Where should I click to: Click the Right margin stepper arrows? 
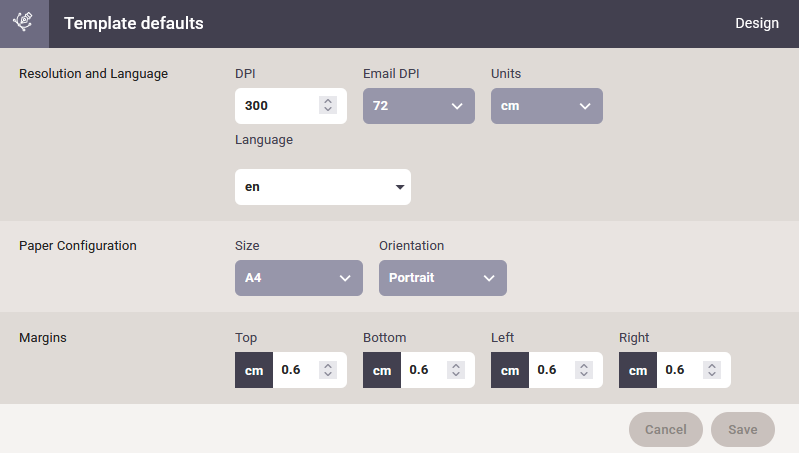pos(711,370)
